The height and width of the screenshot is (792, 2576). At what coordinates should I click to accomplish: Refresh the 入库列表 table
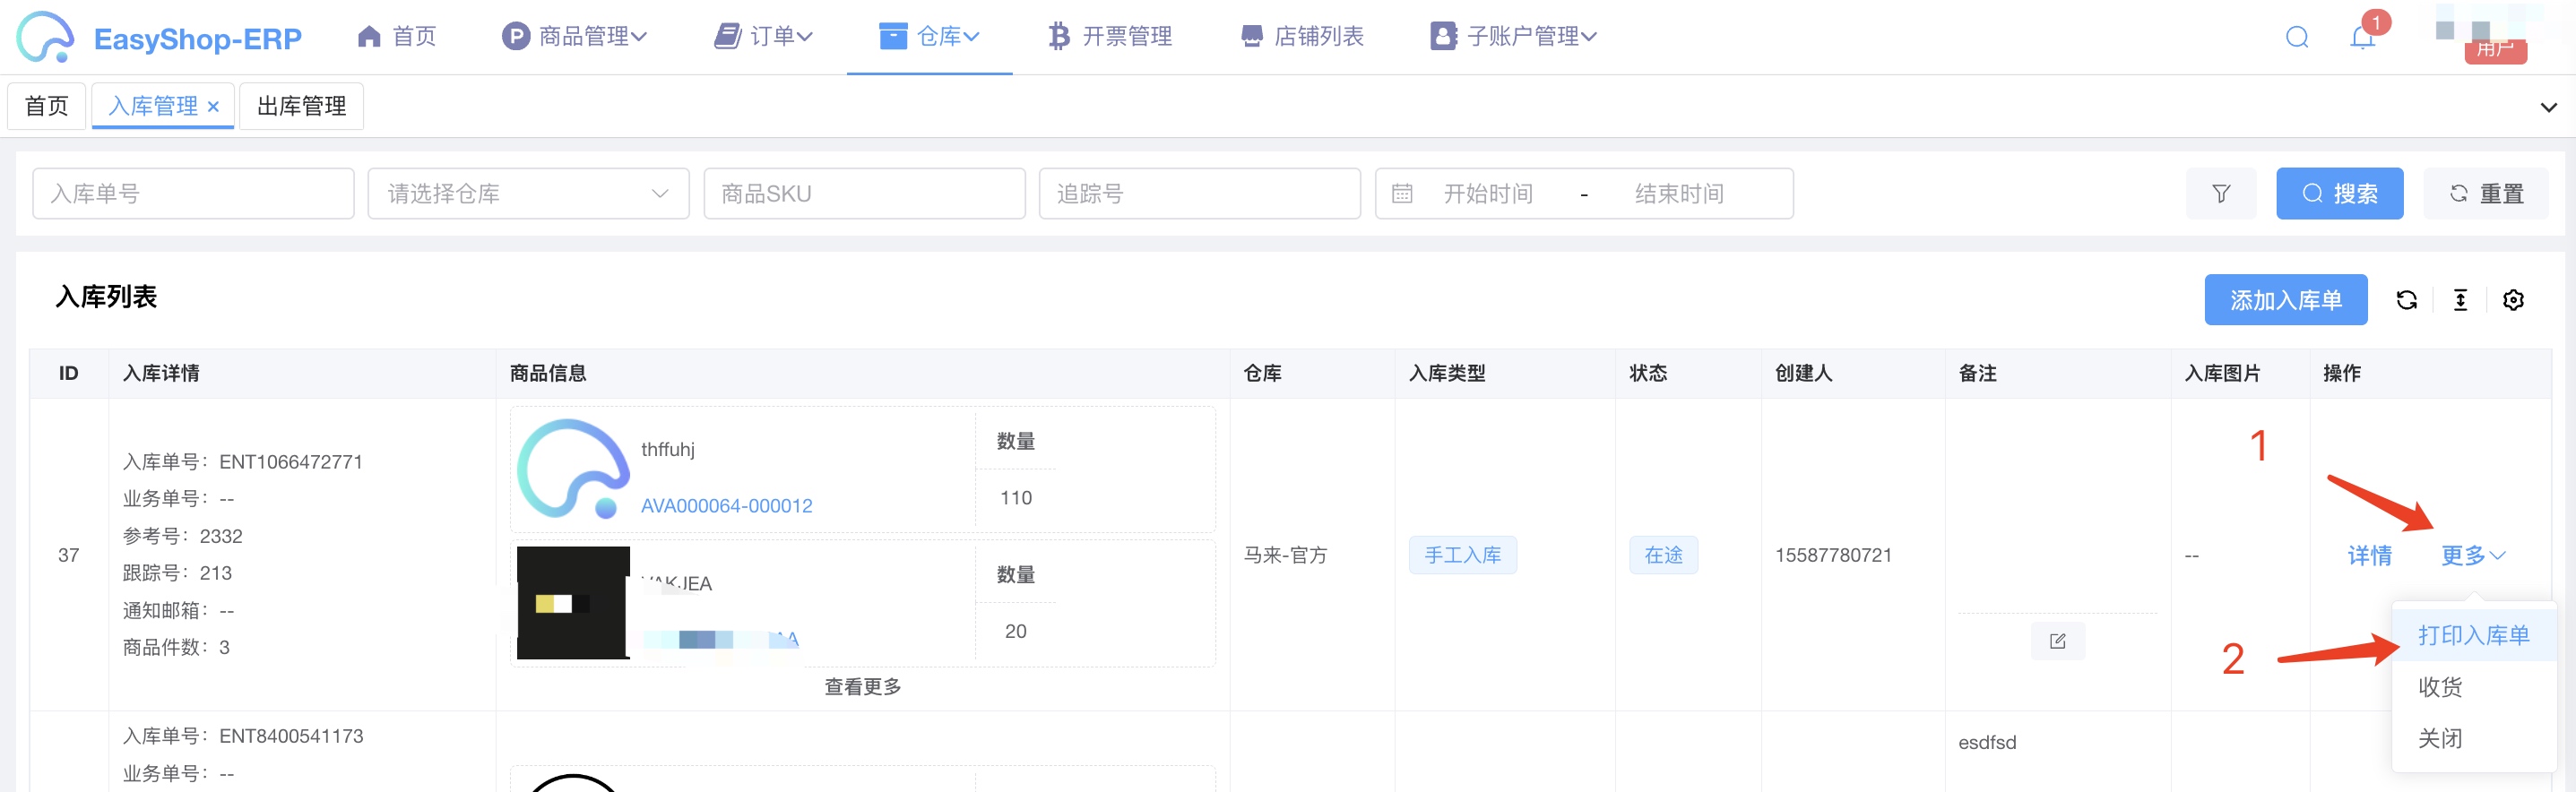click(x=2406, y=300)
